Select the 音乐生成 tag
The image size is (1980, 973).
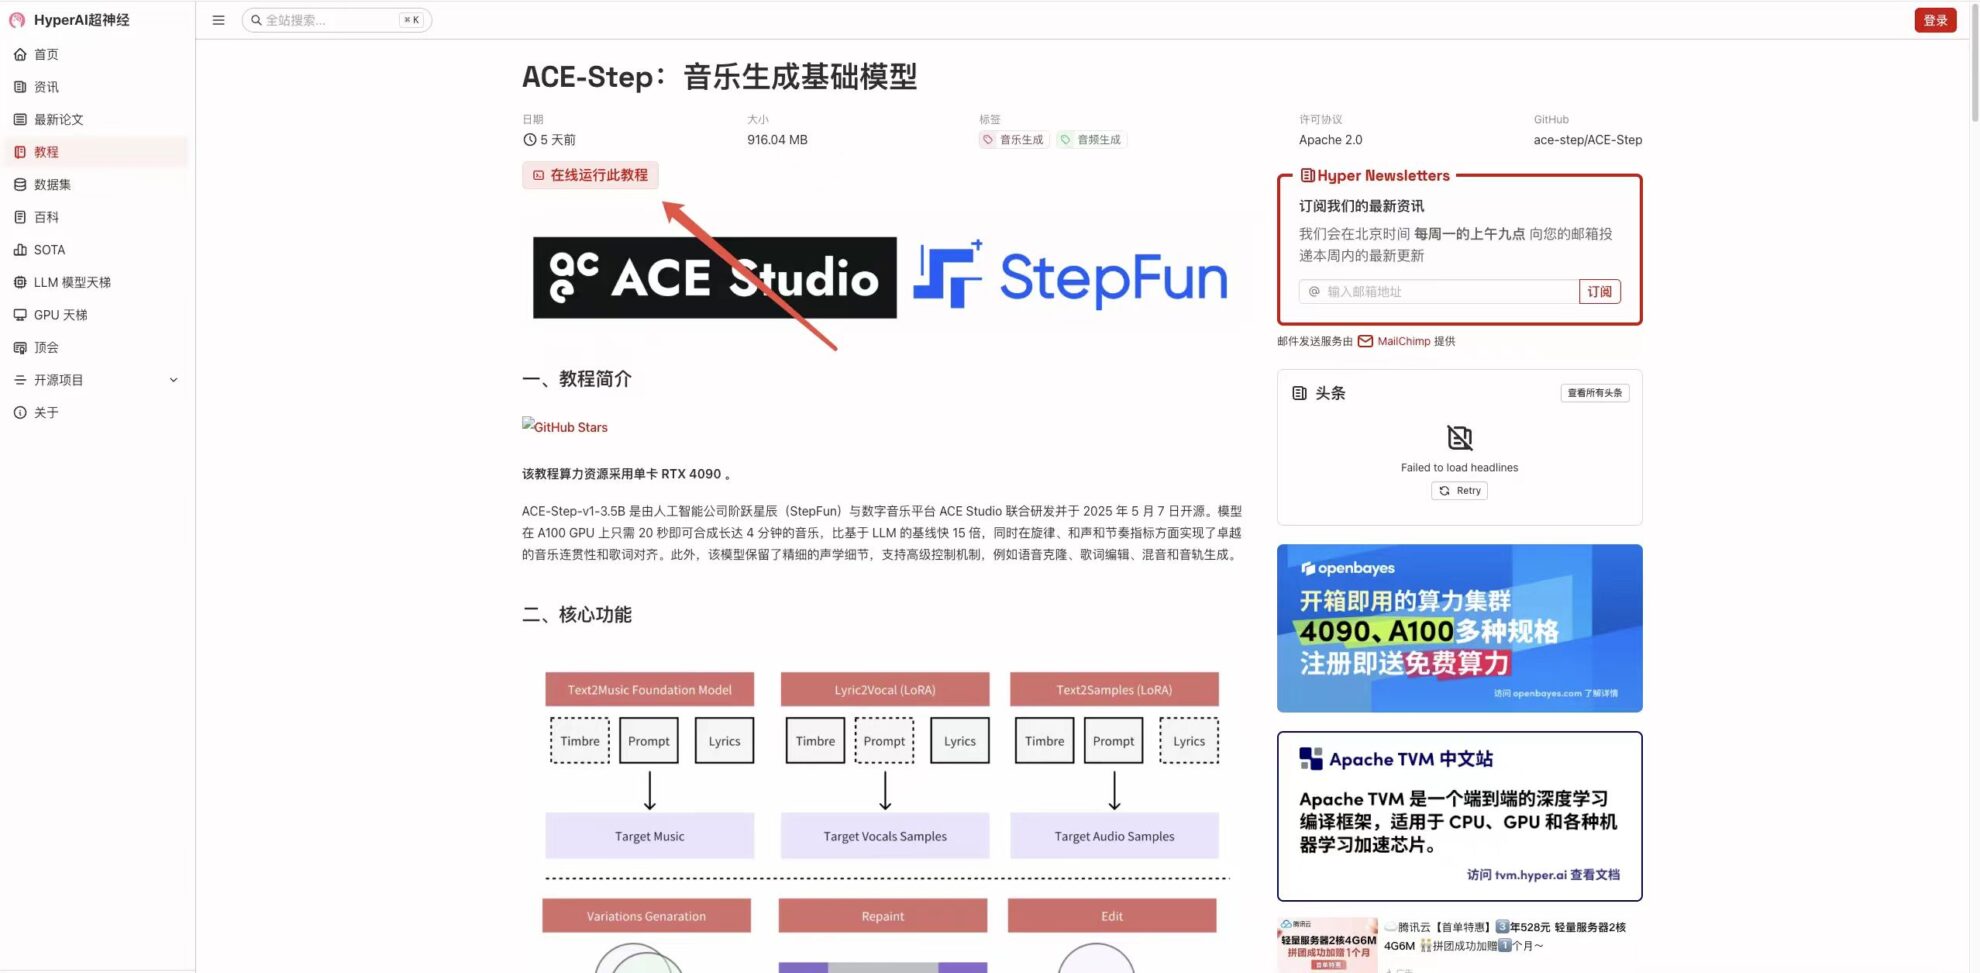1013,140
